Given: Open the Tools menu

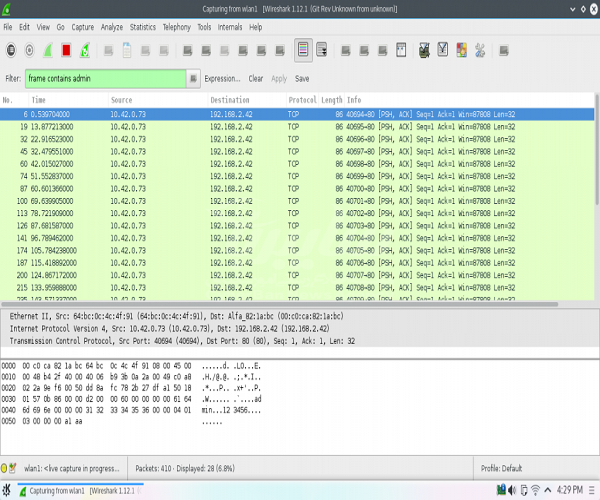Looking at the screenshot, I should tap(204, 27).
